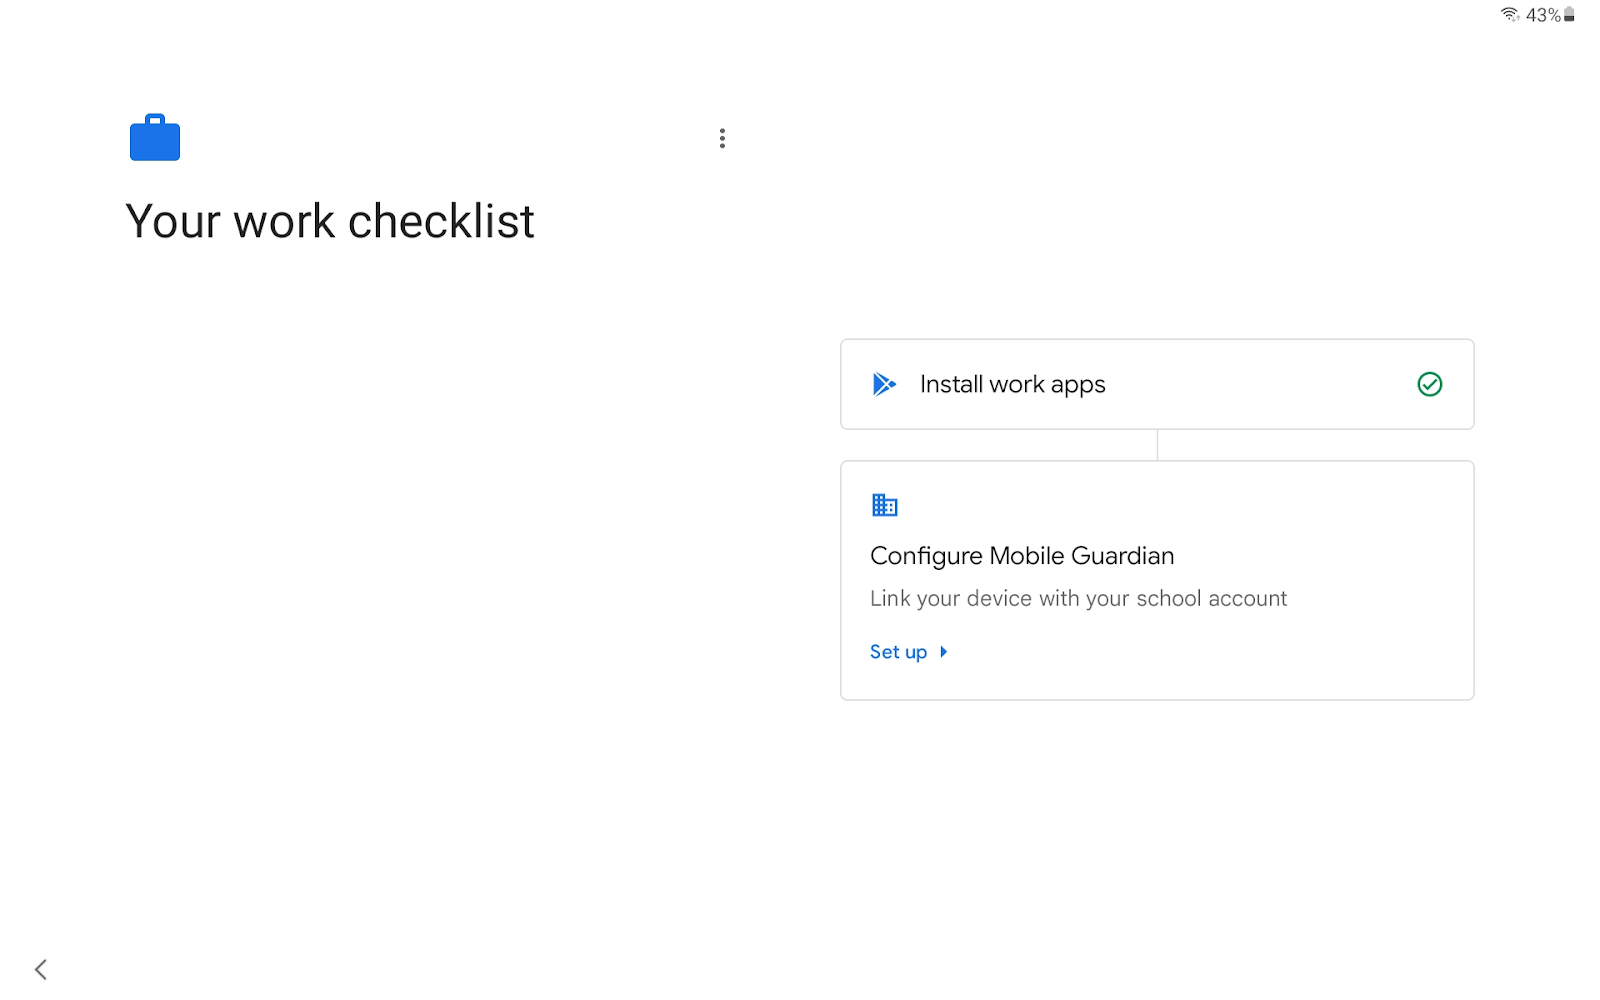
Task: Tap the blue work briefcase icon
Action: click(x=155, y=138)
